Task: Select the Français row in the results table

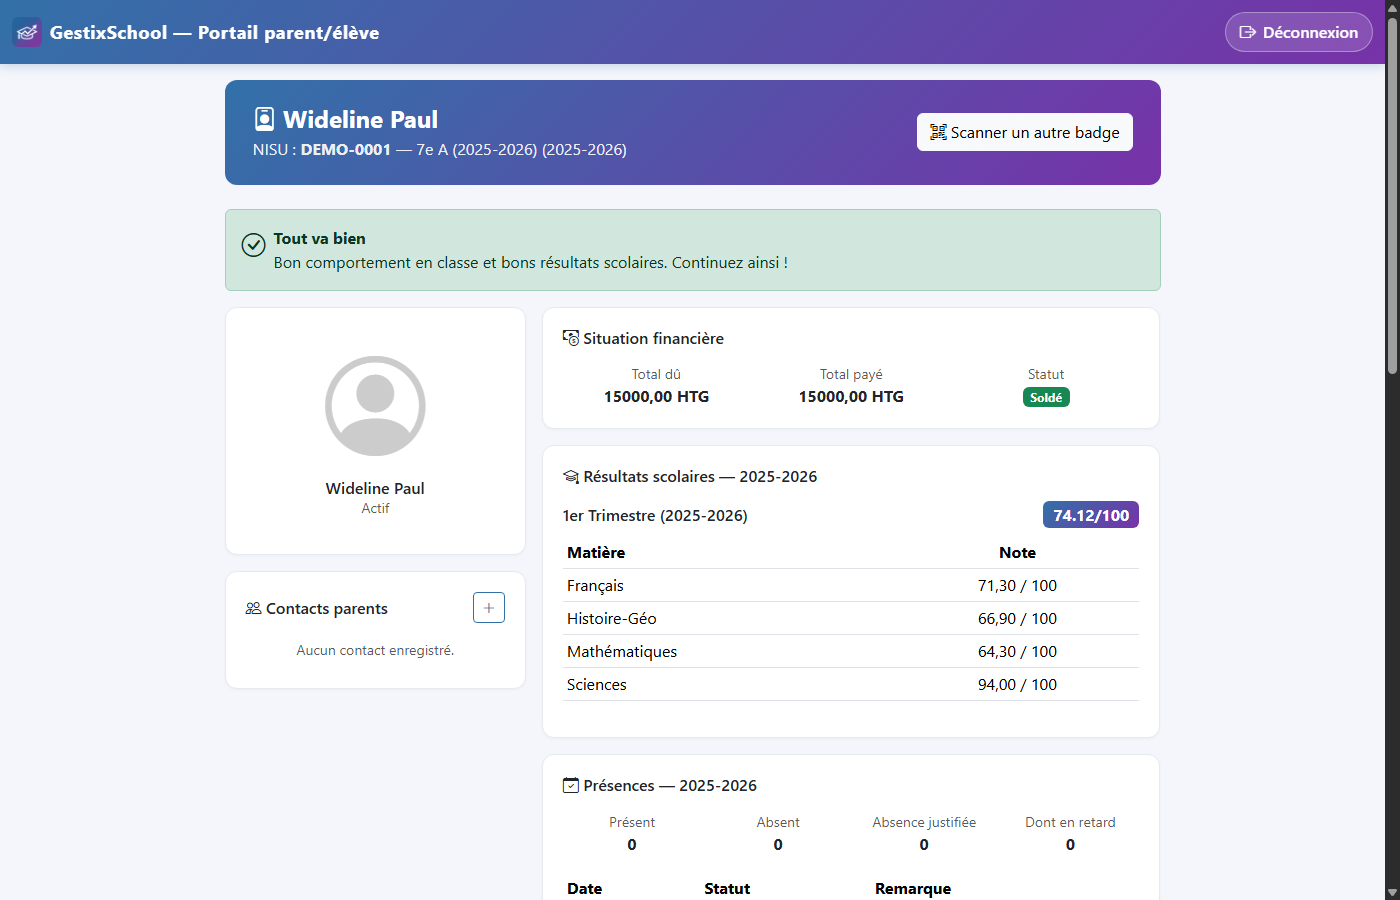Action: pyautogui.click(x=851, y=586)
